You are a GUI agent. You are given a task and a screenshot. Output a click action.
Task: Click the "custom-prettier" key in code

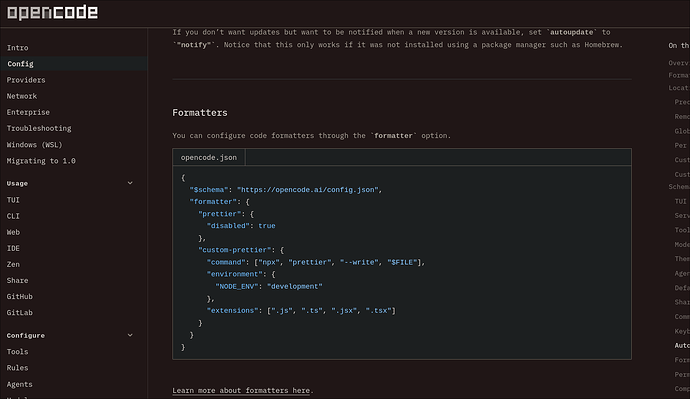235,250
